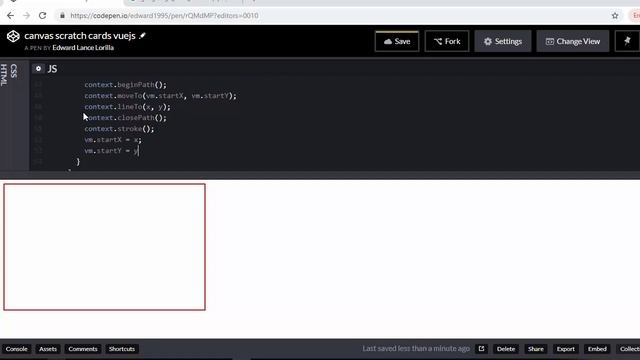The height and width of the screenshot is (360, 640).
Task: Click the context.closePath() code line
Action: pos(125,118)
